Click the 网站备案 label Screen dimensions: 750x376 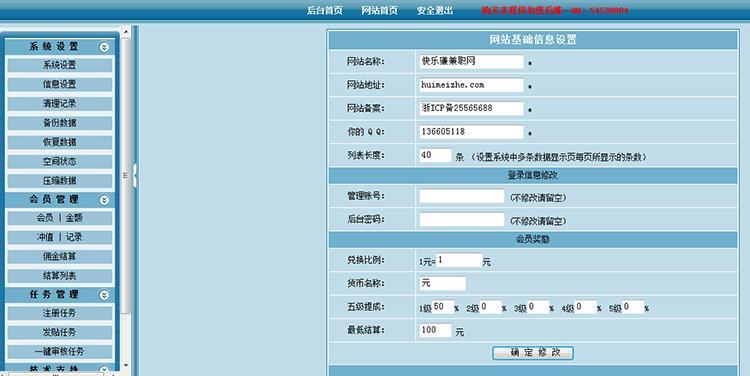[x=366, y=109]
